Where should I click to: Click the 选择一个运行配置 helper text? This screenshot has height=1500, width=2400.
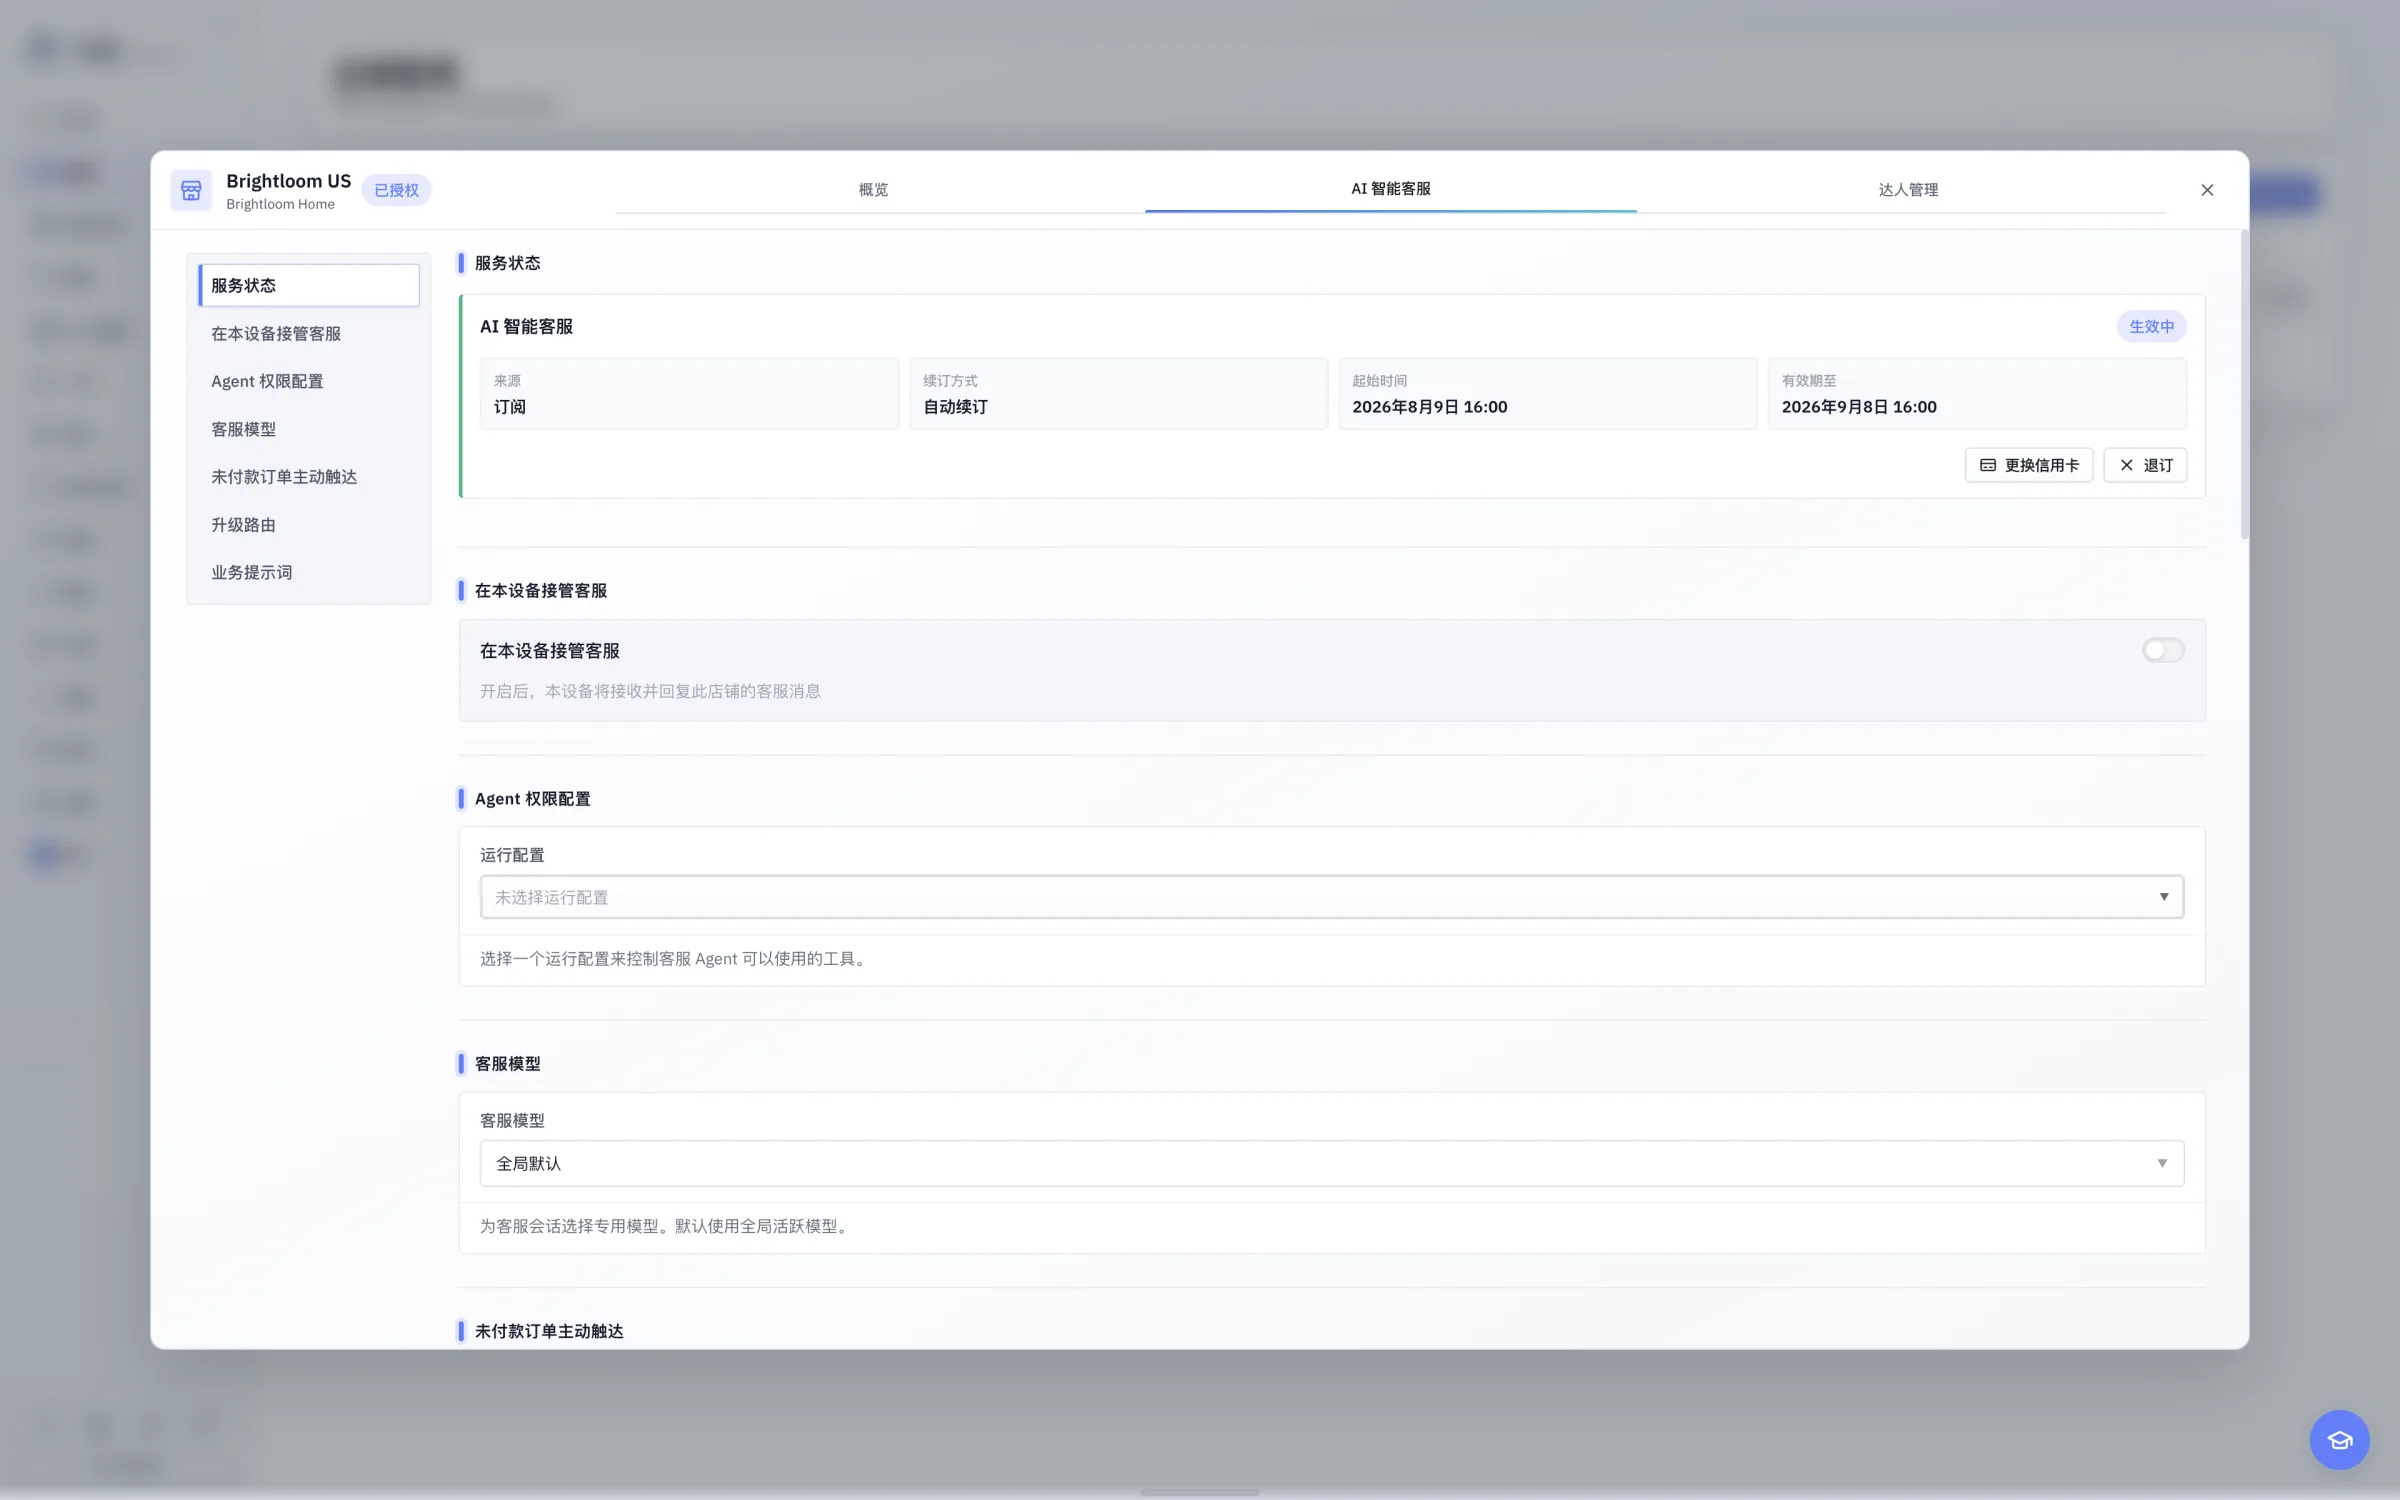[x=675, y=959]
